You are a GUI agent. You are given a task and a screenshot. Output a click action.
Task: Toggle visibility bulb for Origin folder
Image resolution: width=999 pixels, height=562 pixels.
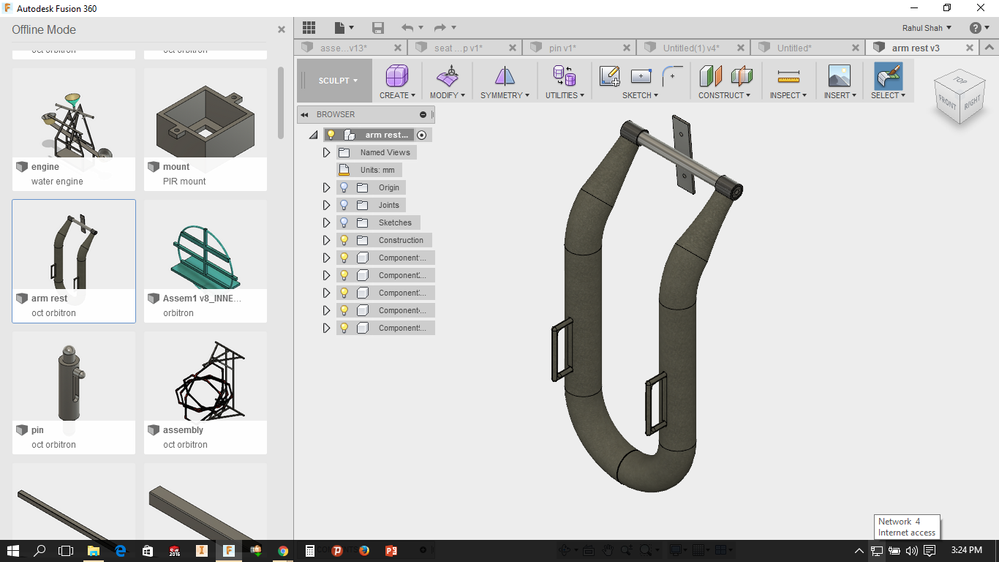(343, 188)
